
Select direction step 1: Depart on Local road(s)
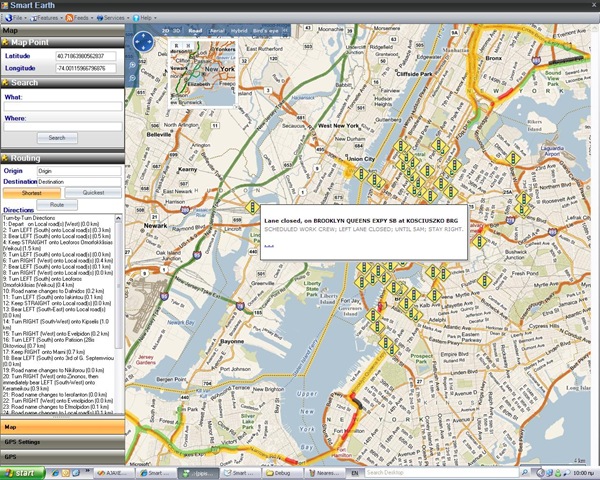pos(51,224)
